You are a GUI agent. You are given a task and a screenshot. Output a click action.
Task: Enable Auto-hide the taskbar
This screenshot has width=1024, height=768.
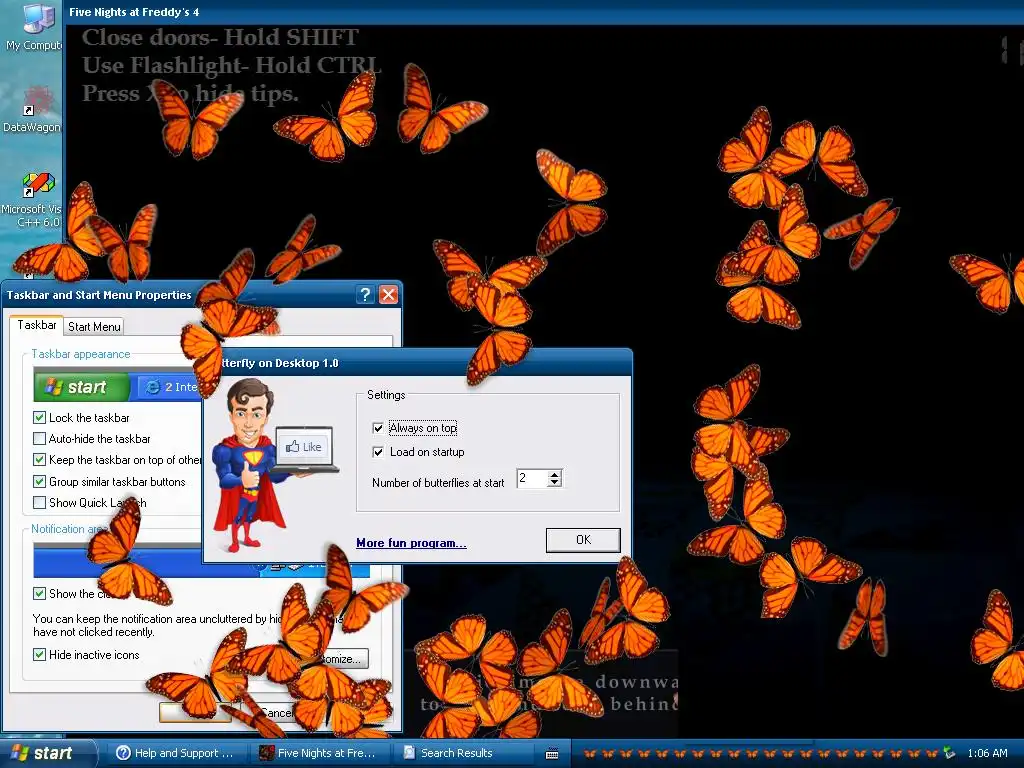tap(39, 438)
